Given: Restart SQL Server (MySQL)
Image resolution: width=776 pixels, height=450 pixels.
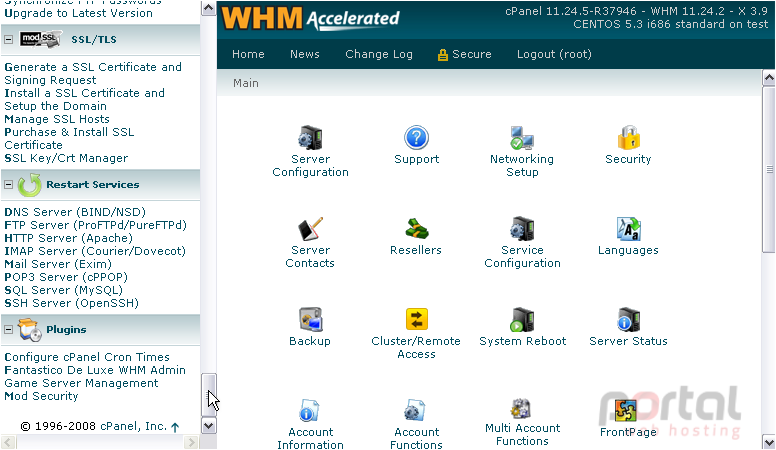Looking at the screenshot, I should pyautogui.click(x=63, y=290).
